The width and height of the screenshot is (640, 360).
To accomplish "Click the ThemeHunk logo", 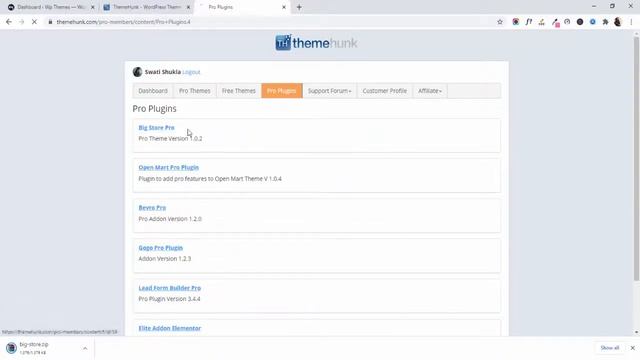I will coord(316,42).
